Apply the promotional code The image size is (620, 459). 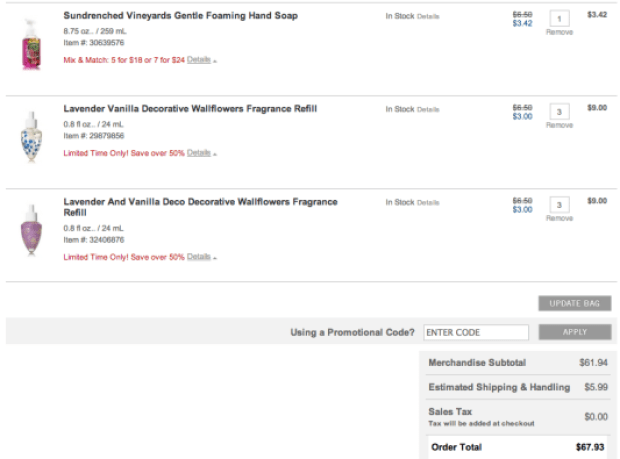[x=575, y=332]
